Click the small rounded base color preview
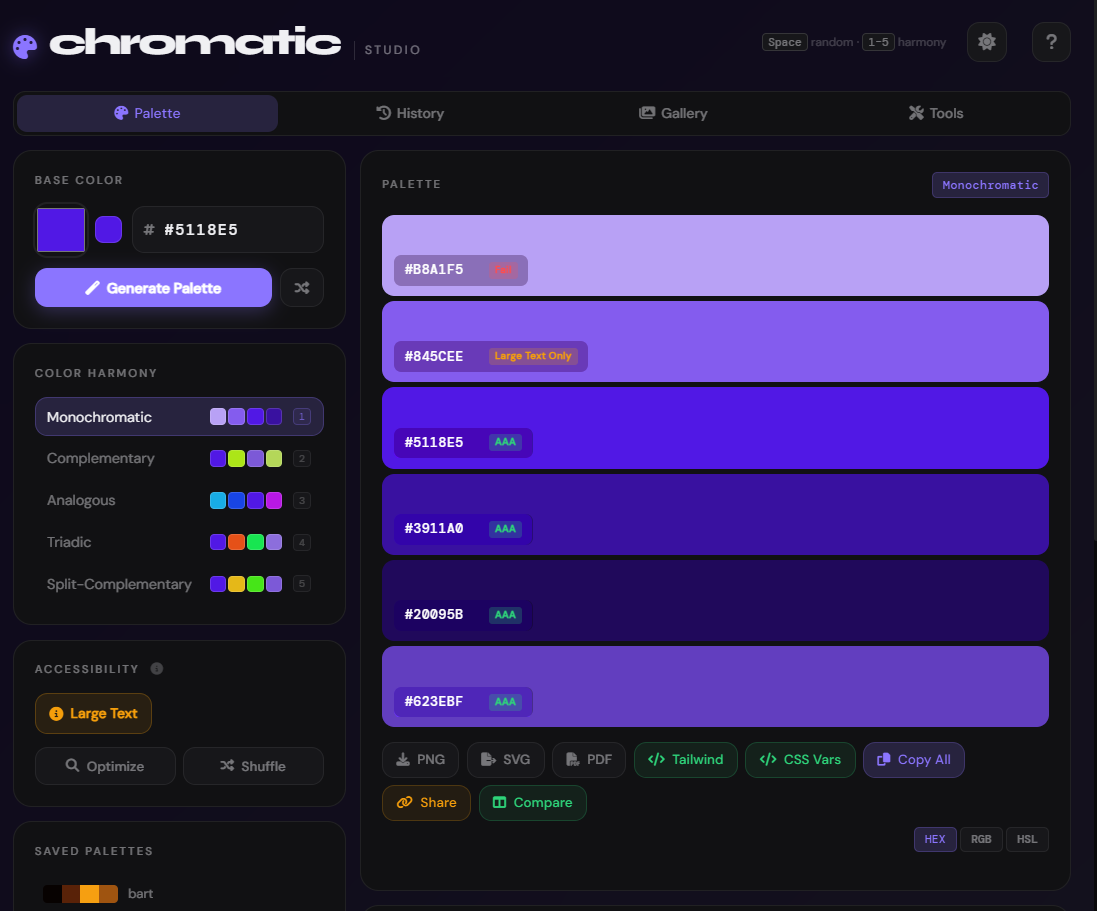Image resolution: width=1097 pixels, height=911 pixels. click(108, 229)
